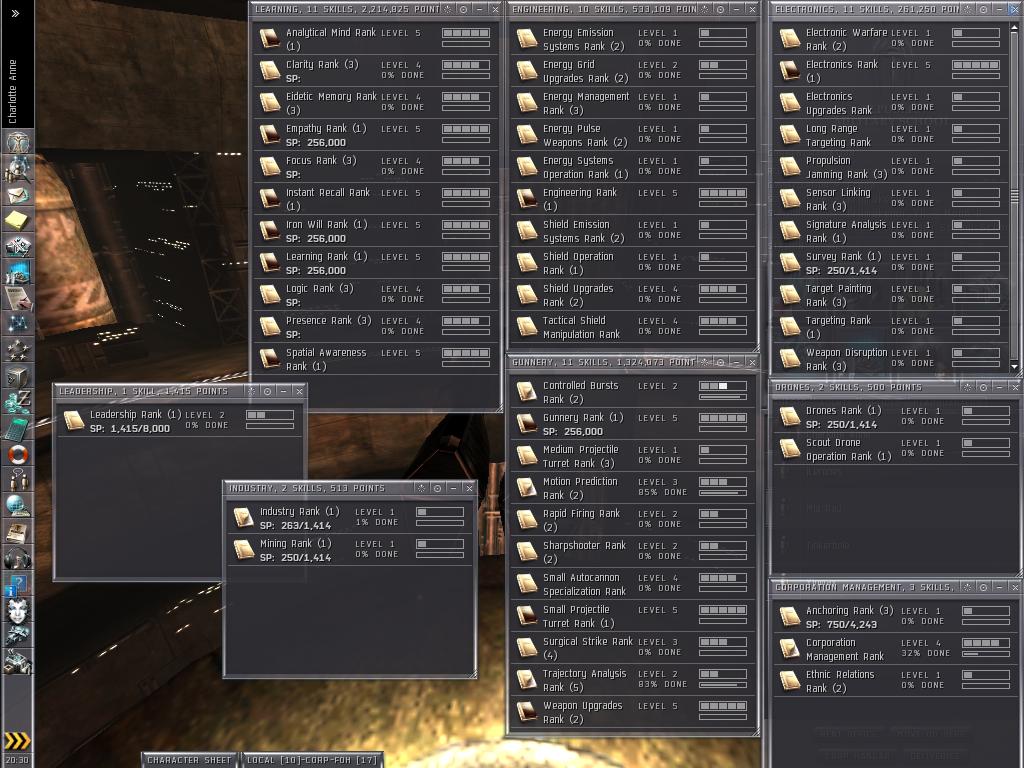The width and height of the screenshot is (1024, 768).
Task: Open the yellow notepad icon
Action: [18, 221]
